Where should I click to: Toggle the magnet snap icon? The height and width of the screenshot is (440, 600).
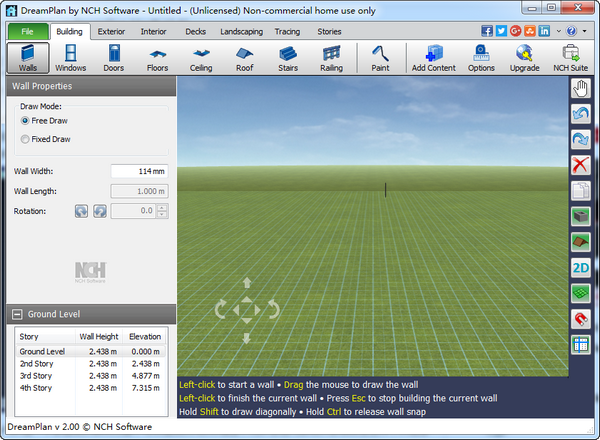point(580,319)
